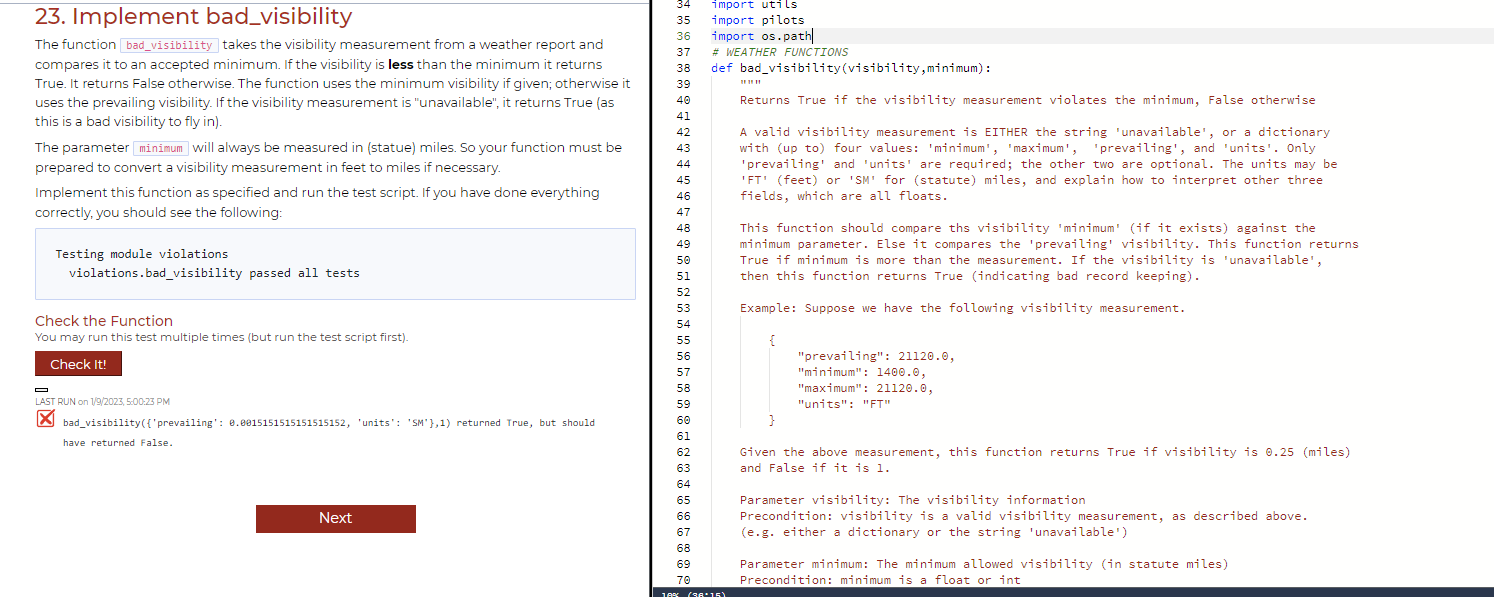The height and width of the screenshot is (597, 1494).
Task: Select the bad_visibility inline code badge
Action: pos(168,45)
